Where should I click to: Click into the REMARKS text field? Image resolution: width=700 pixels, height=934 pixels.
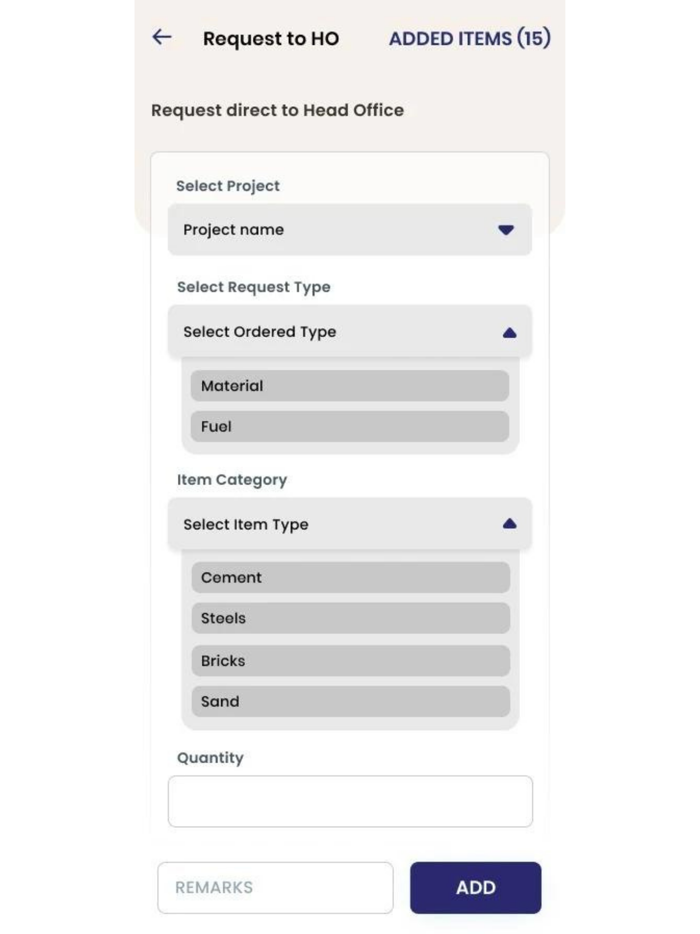click(275, 888)
